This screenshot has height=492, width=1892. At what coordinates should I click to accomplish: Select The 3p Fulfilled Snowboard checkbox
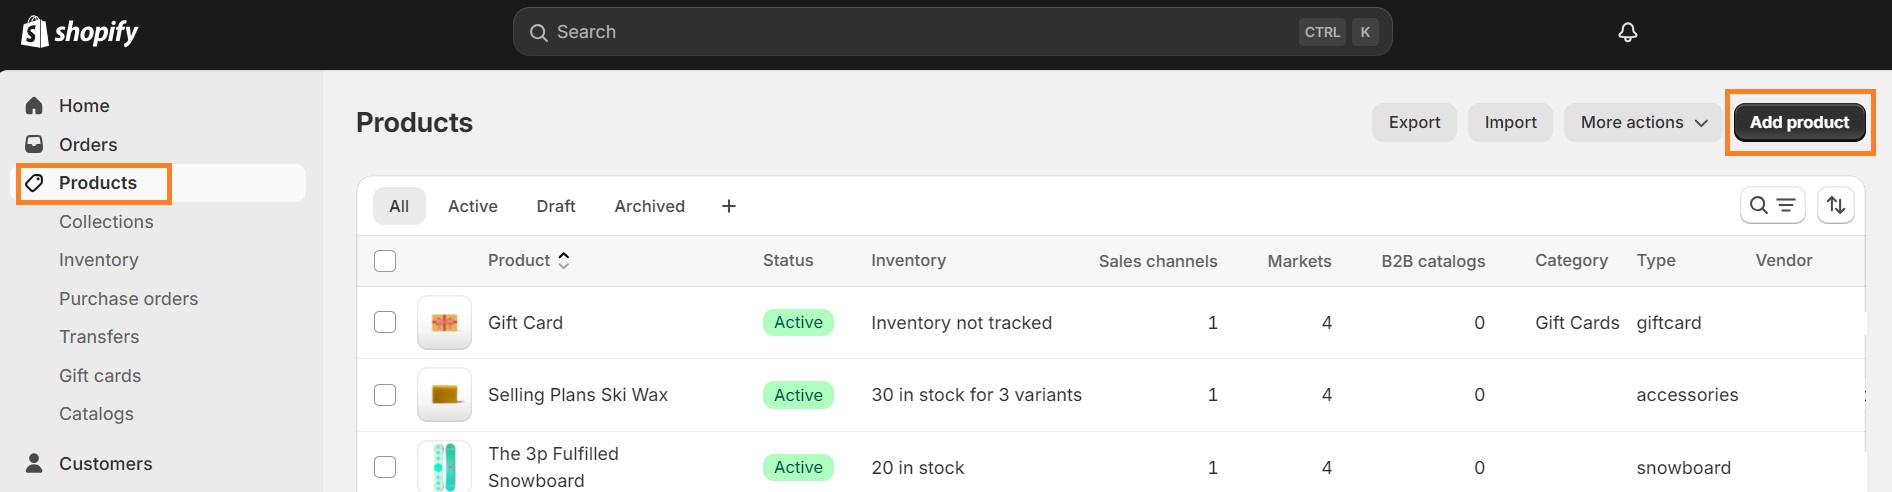coord(385,466)
